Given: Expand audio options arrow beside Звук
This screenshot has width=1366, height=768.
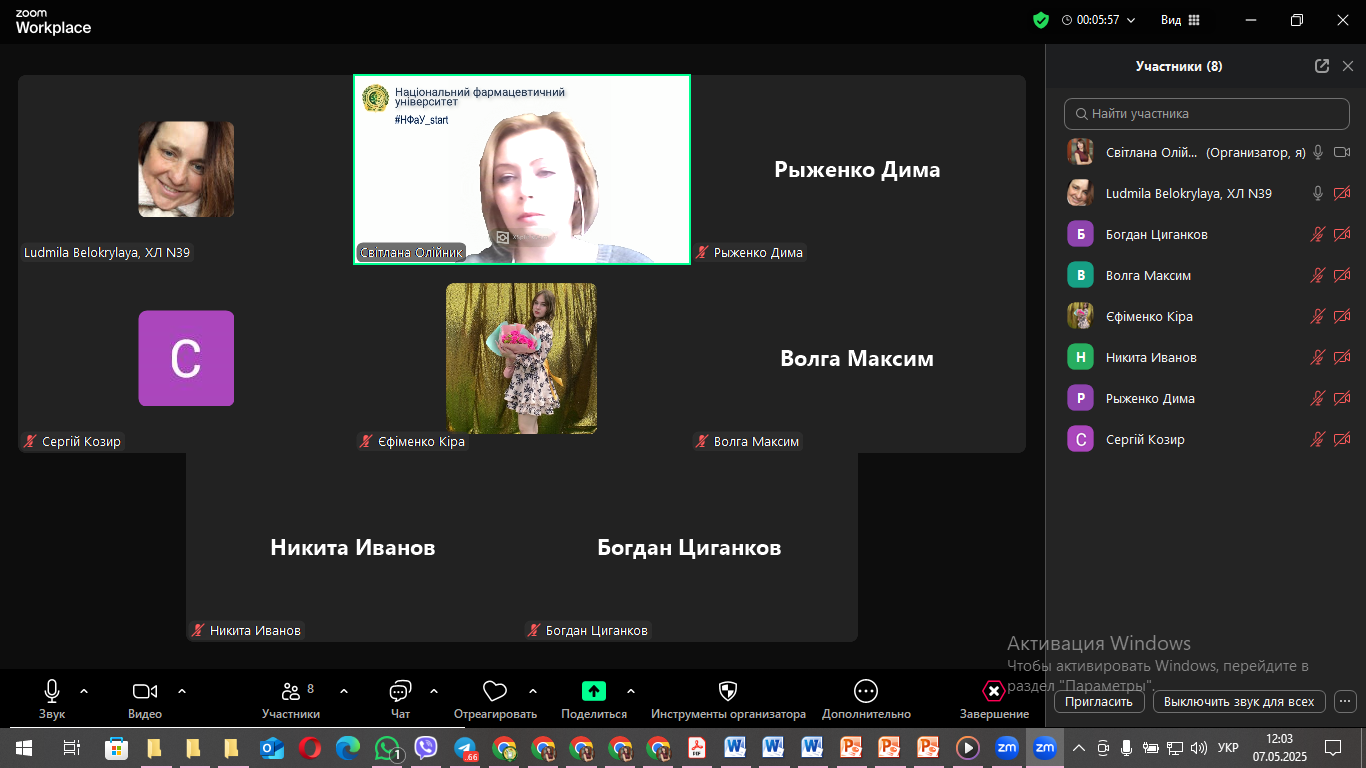Looking at the screenshot, I should [x=84, y=691].
